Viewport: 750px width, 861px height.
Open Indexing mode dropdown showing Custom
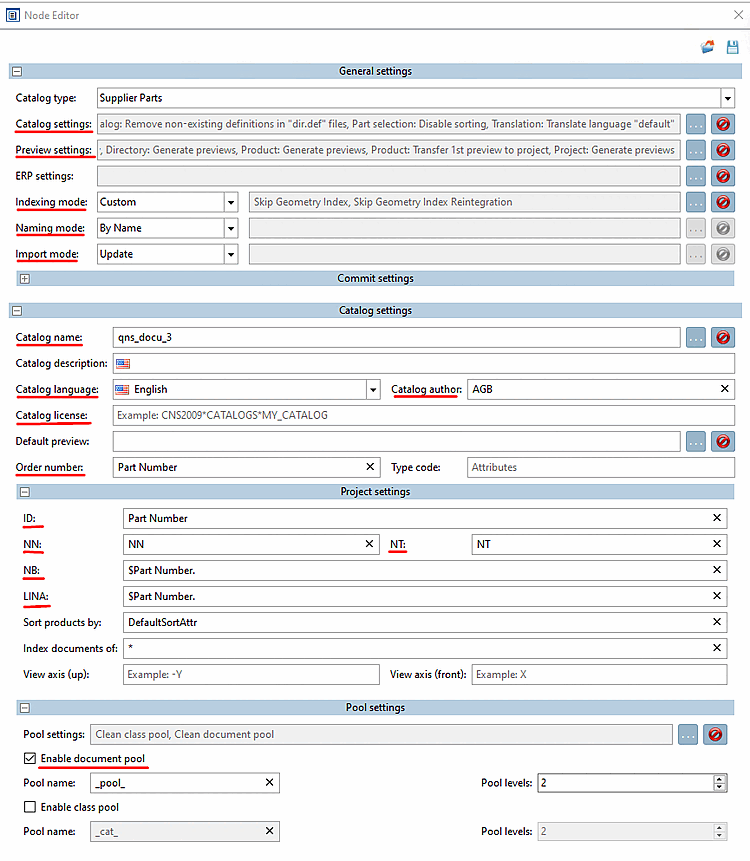(231, 202)
